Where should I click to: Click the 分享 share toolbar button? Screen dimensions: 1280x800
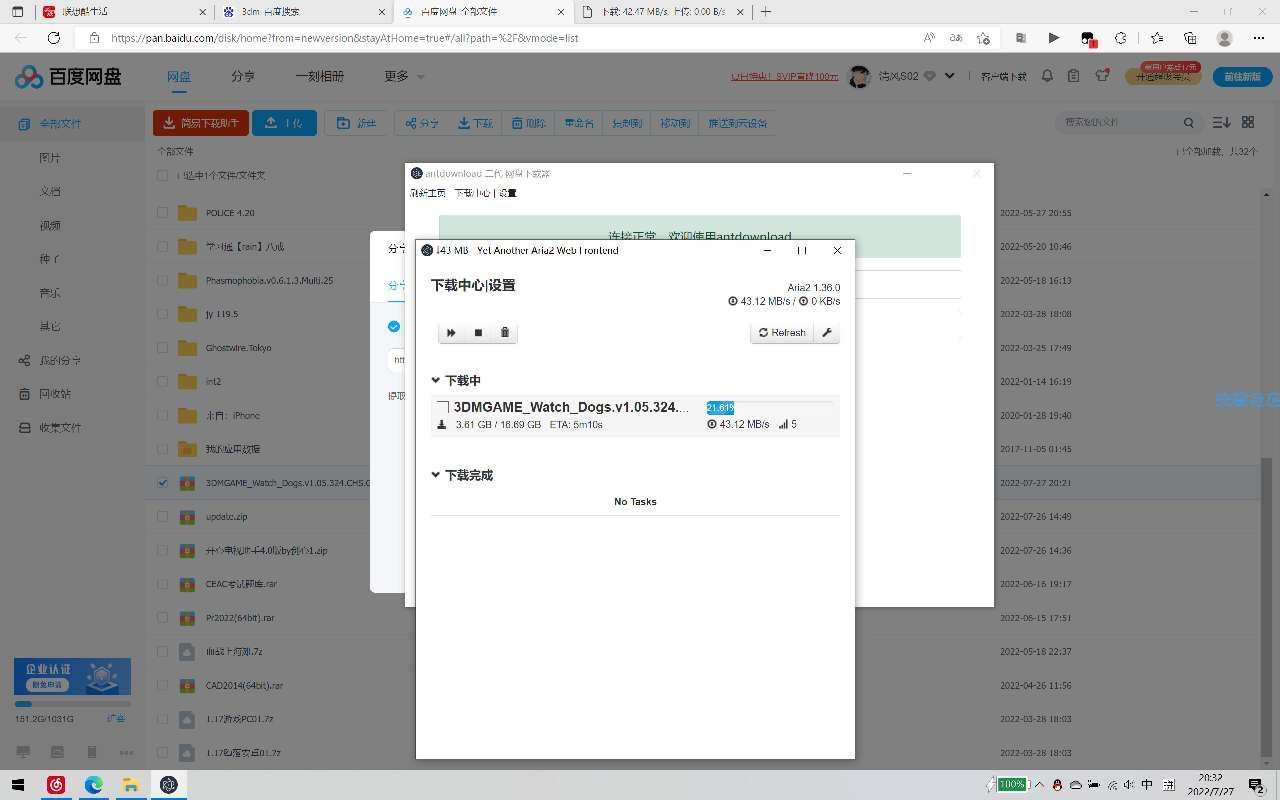click(421, 123)
